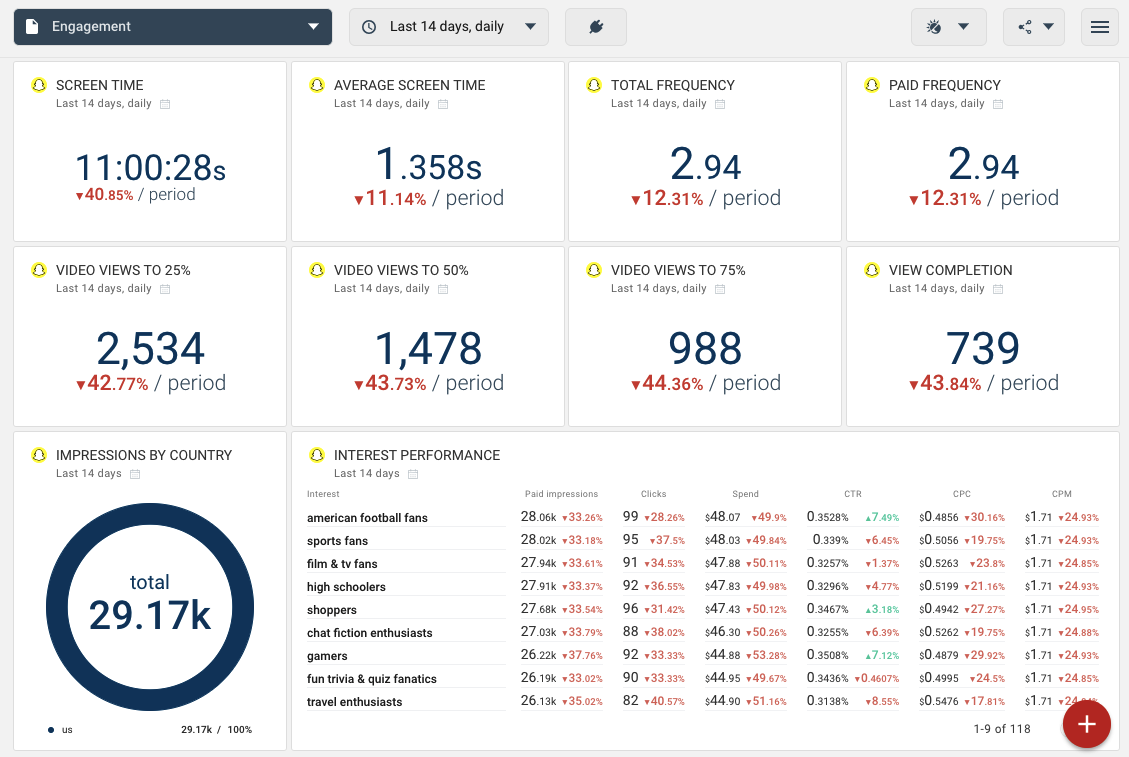Click the 1.358s average screen time value

pyautogui.click(x=428, y=164)
